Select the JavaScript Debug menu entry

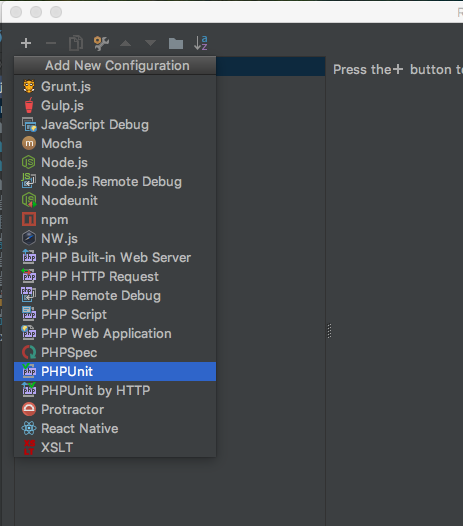(x=115, y=124)
